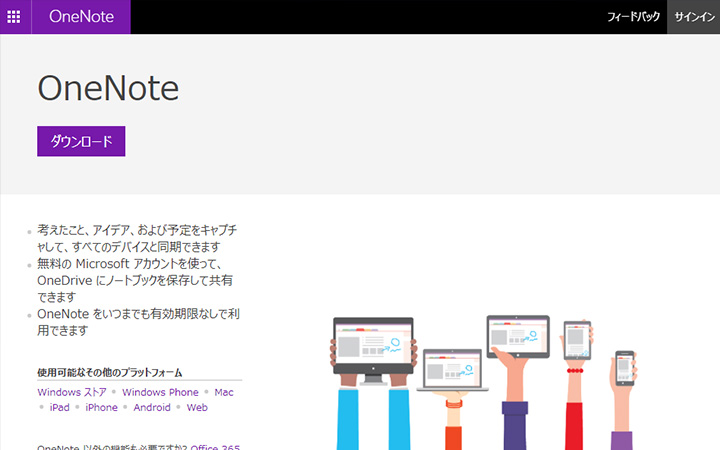Click the desktop monitor illustration

[373, 346]
